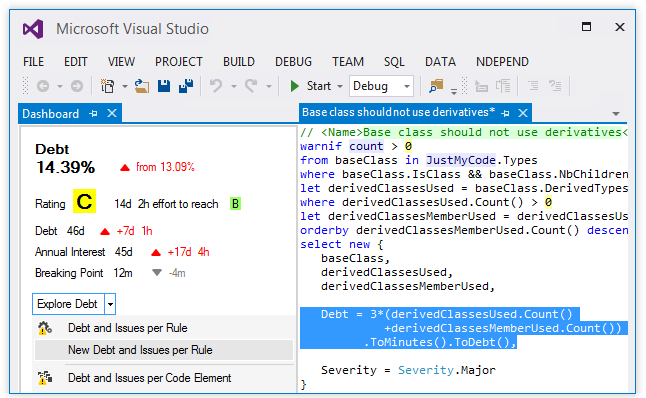
Task: Open the TEAM menu
Action: coord(348,62)
